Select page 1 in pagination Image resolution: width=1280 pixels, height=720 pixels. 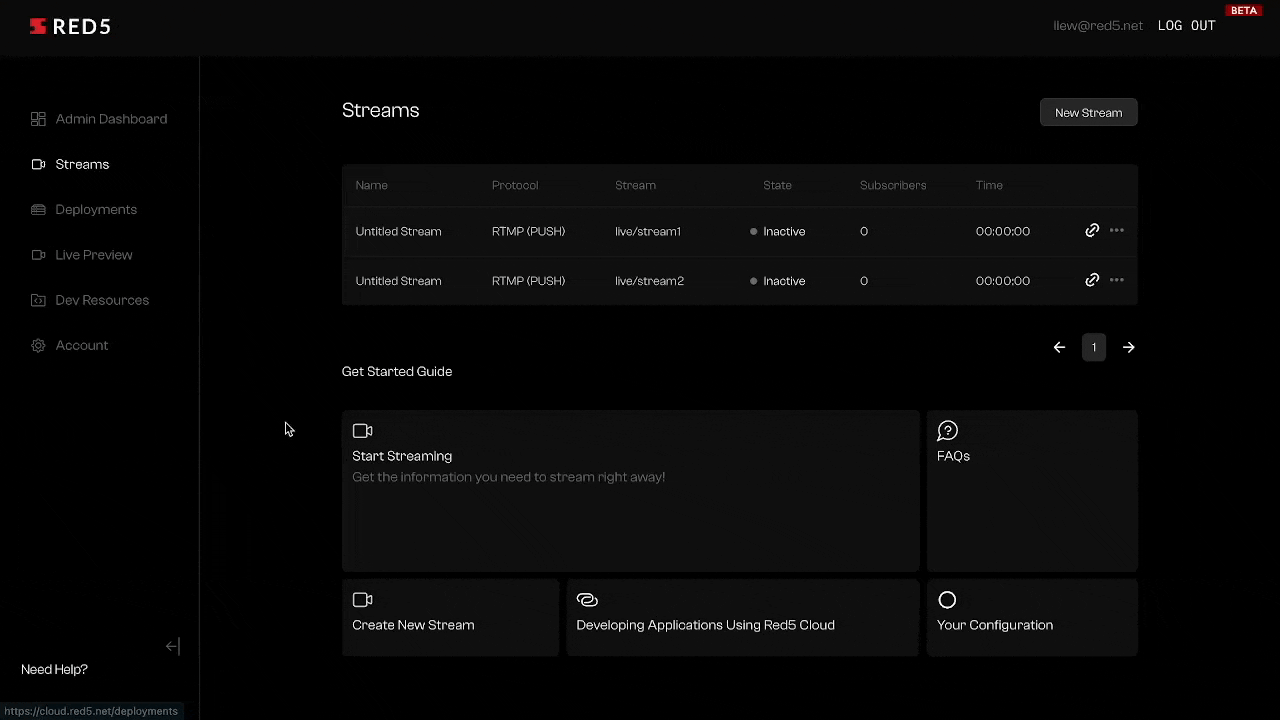1094,347
